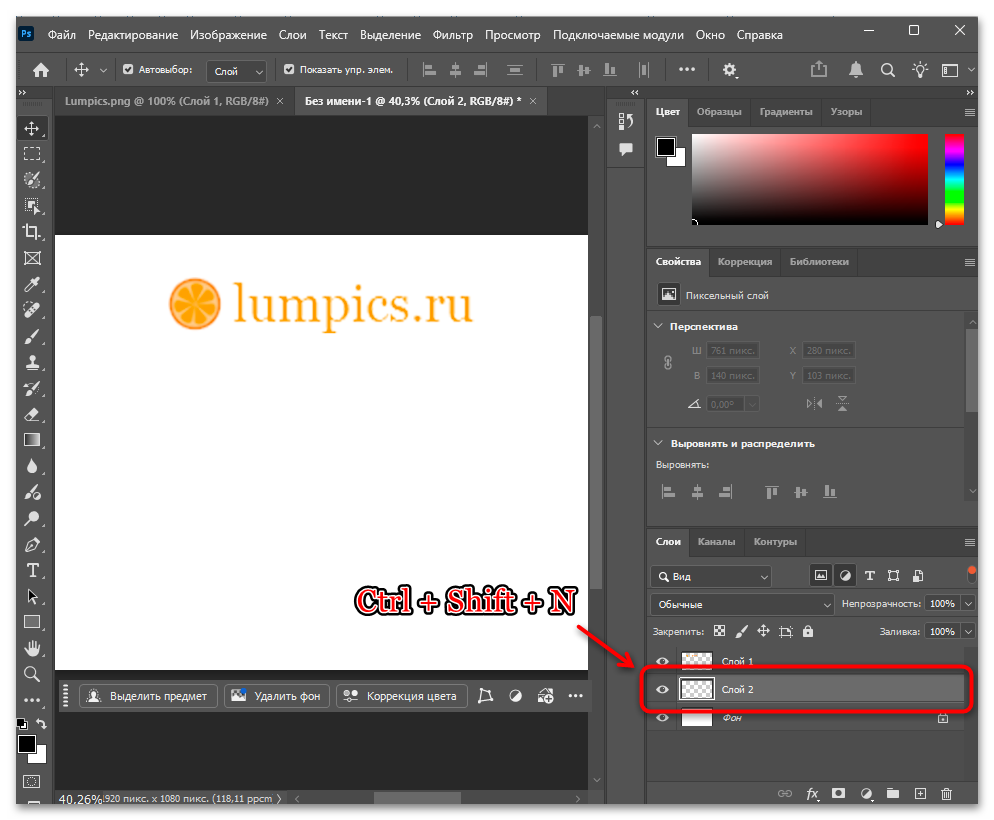Toggle lock all layer padlock

coord(808,631)
